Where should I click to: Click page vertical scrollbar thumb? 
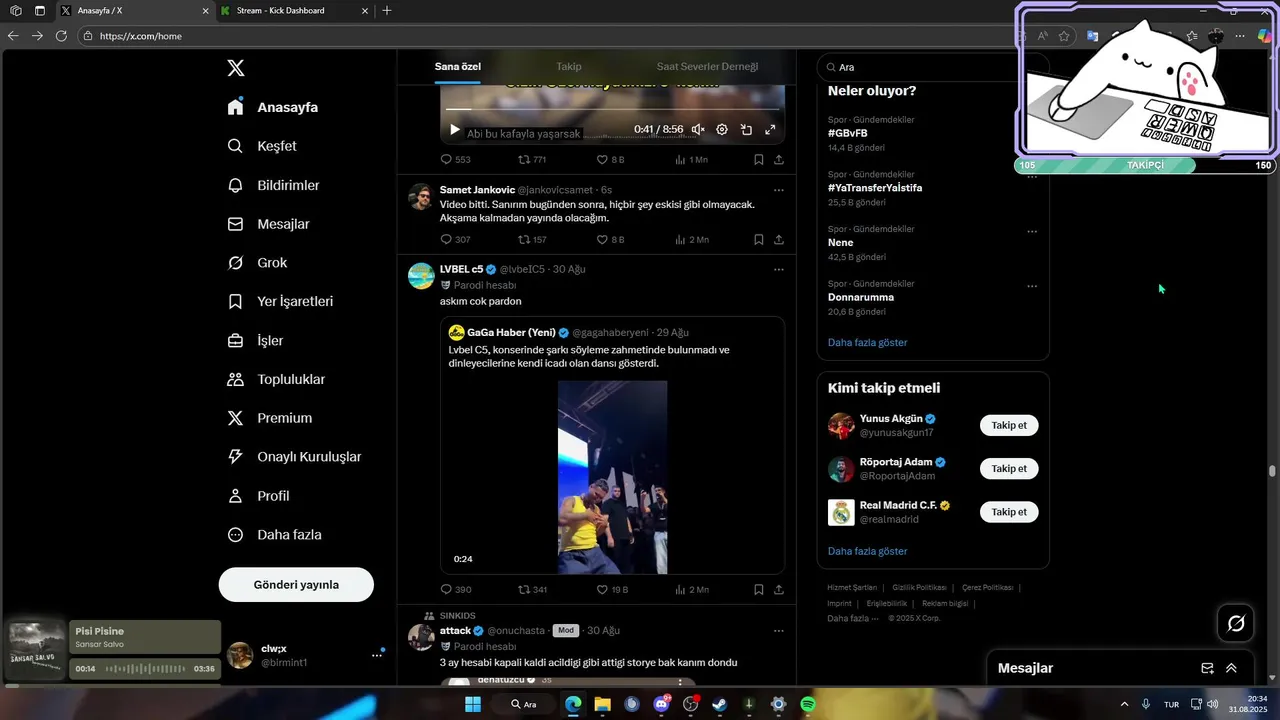tap(1273, 471)
